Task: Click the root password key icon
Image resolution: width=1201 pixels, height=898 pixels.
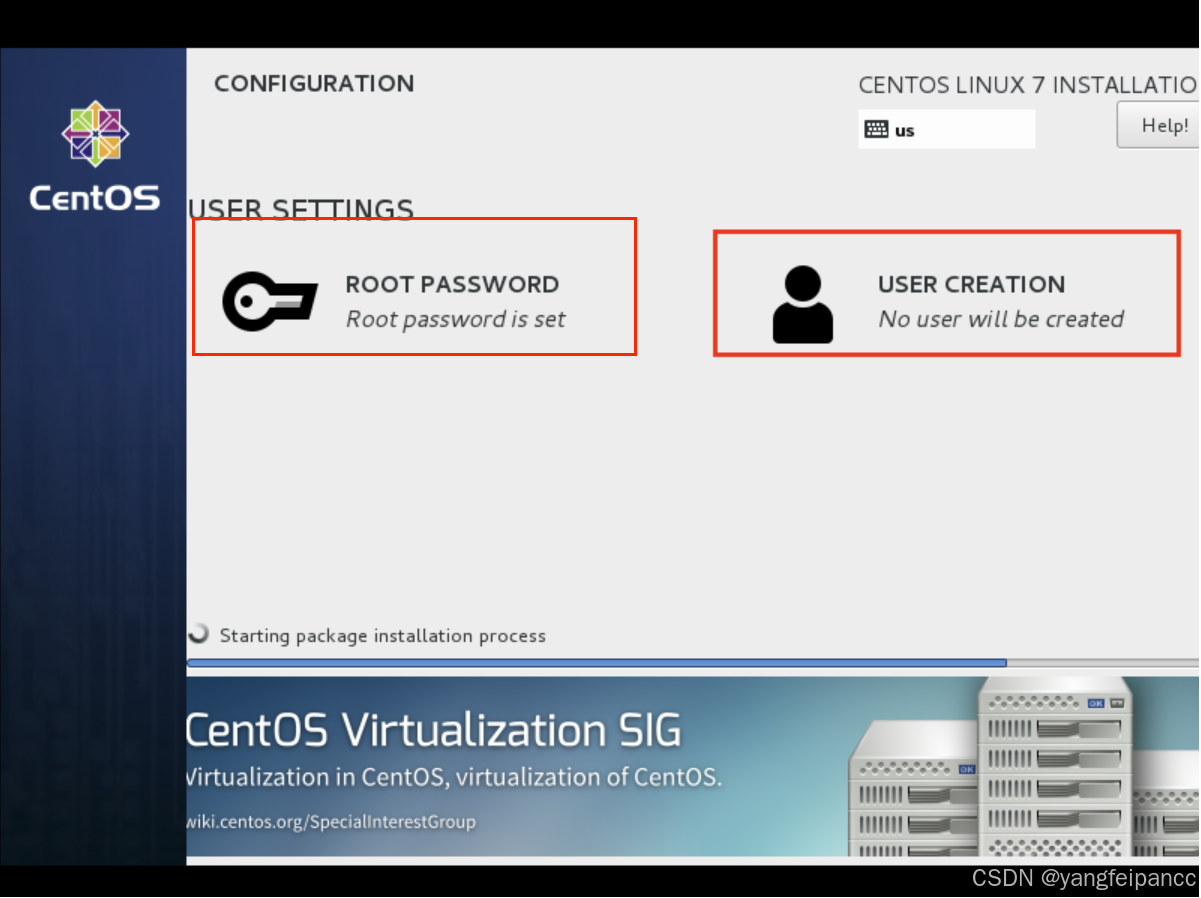Action: pos(270,300)
